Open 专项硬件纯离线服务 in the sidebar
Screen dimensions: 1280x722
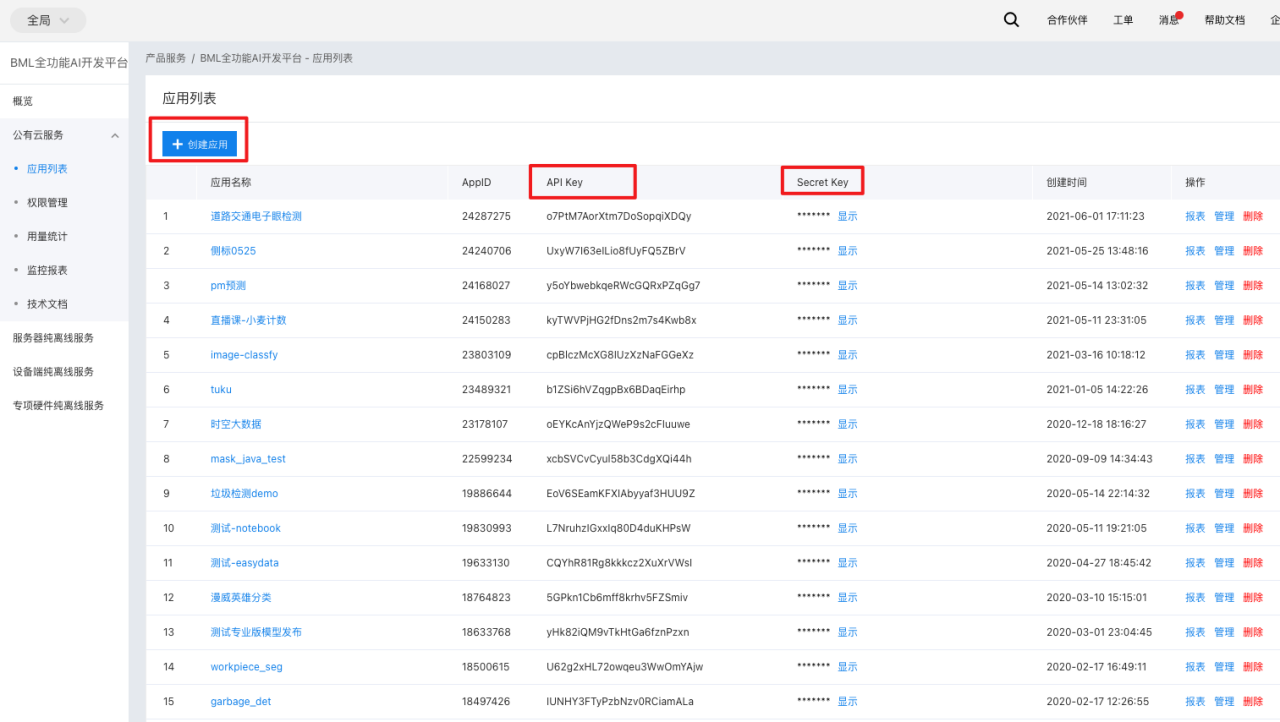click(58, 406)
